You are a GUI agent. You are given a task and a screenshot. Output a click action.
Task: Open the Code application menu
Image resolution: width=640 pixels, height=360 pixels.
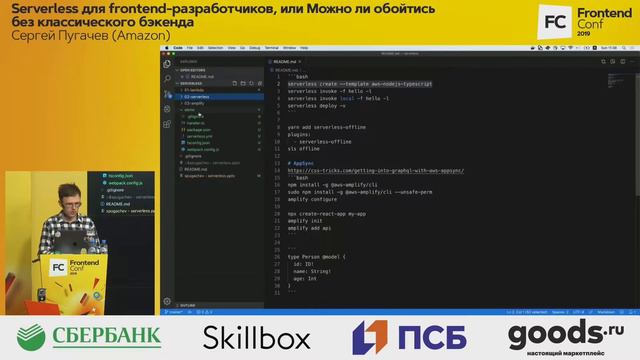click(x=178, y=48)
